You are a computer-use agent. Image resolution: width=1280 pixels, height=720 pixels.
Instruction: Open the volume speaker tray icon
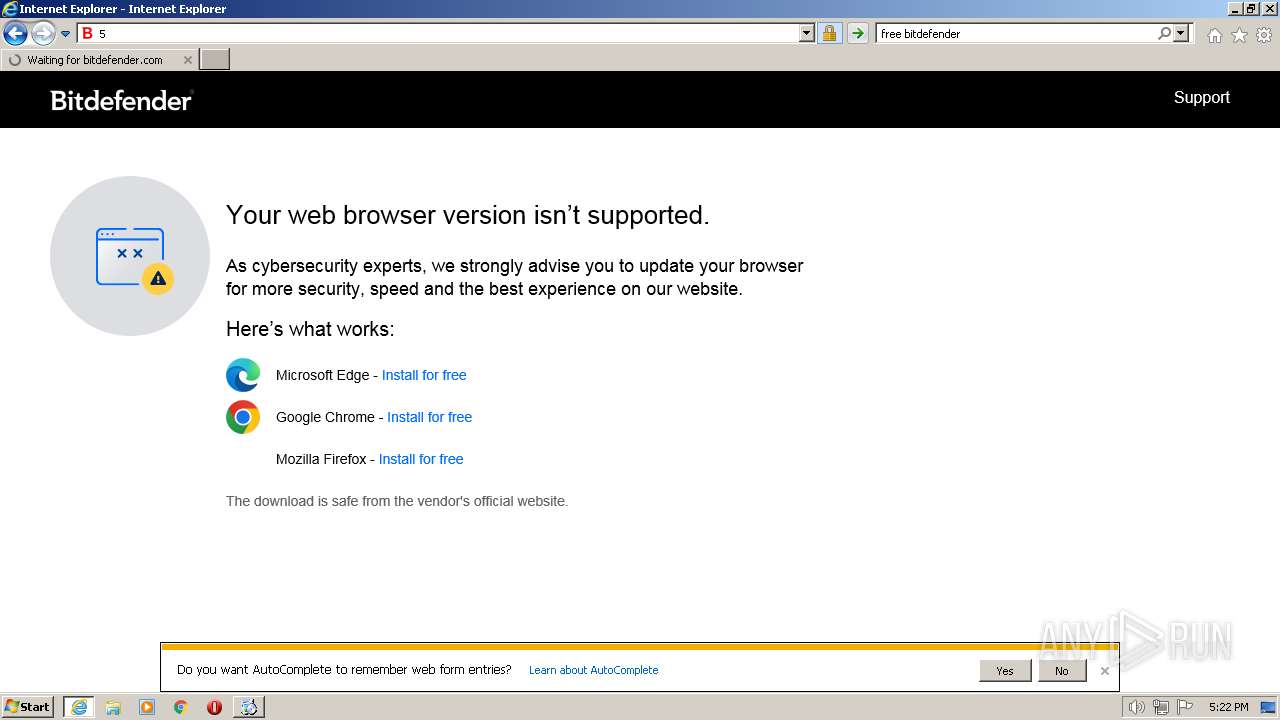(x=1136, y=707)
